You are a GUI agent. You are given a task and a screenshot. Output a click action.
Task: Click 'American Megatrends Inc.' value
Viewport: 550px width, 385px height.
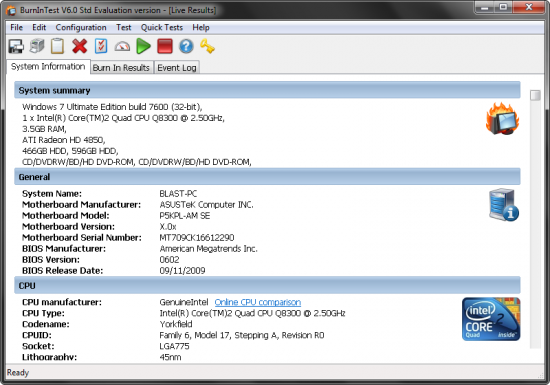point(208,249)
